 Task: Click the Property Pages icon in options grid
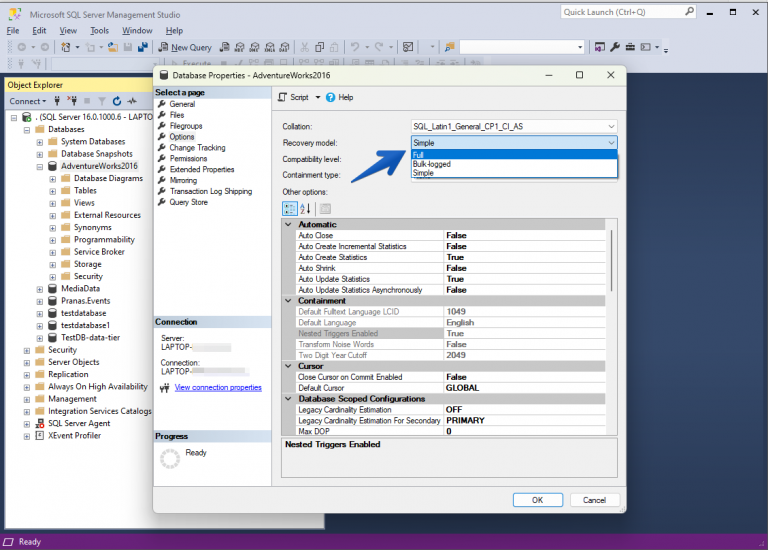325,209
